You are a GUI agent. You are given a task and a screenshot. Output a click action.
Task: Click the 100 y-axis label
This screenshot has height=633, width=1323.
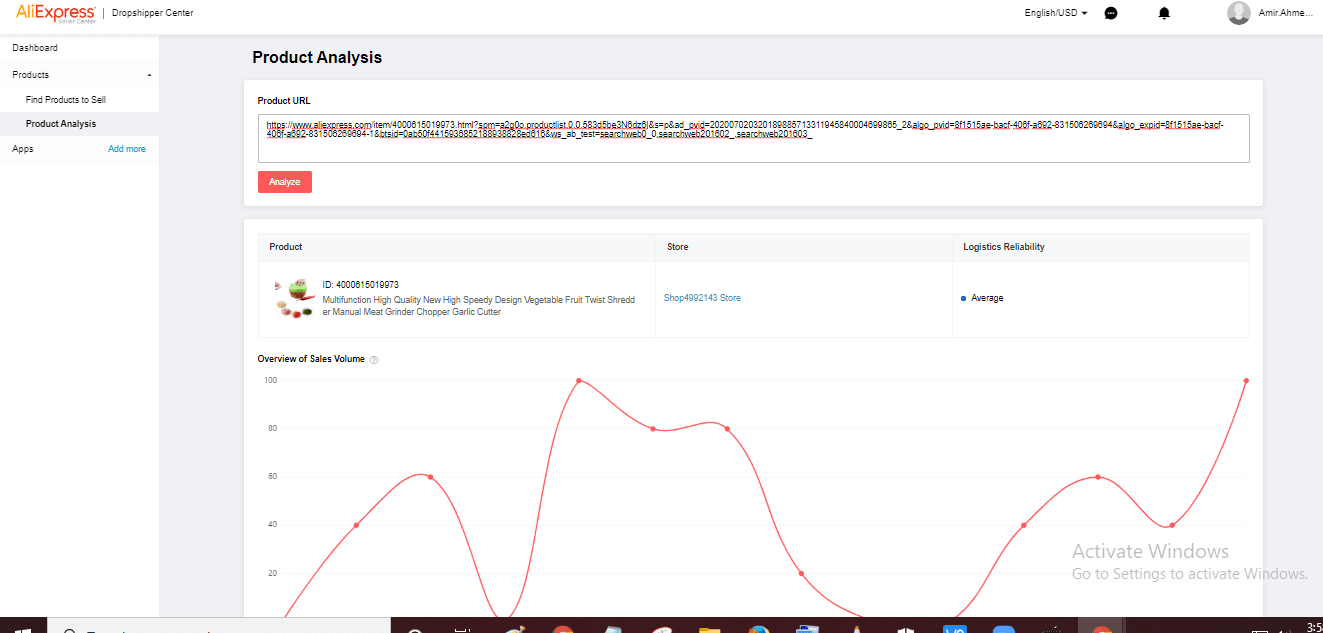[270, 380]
